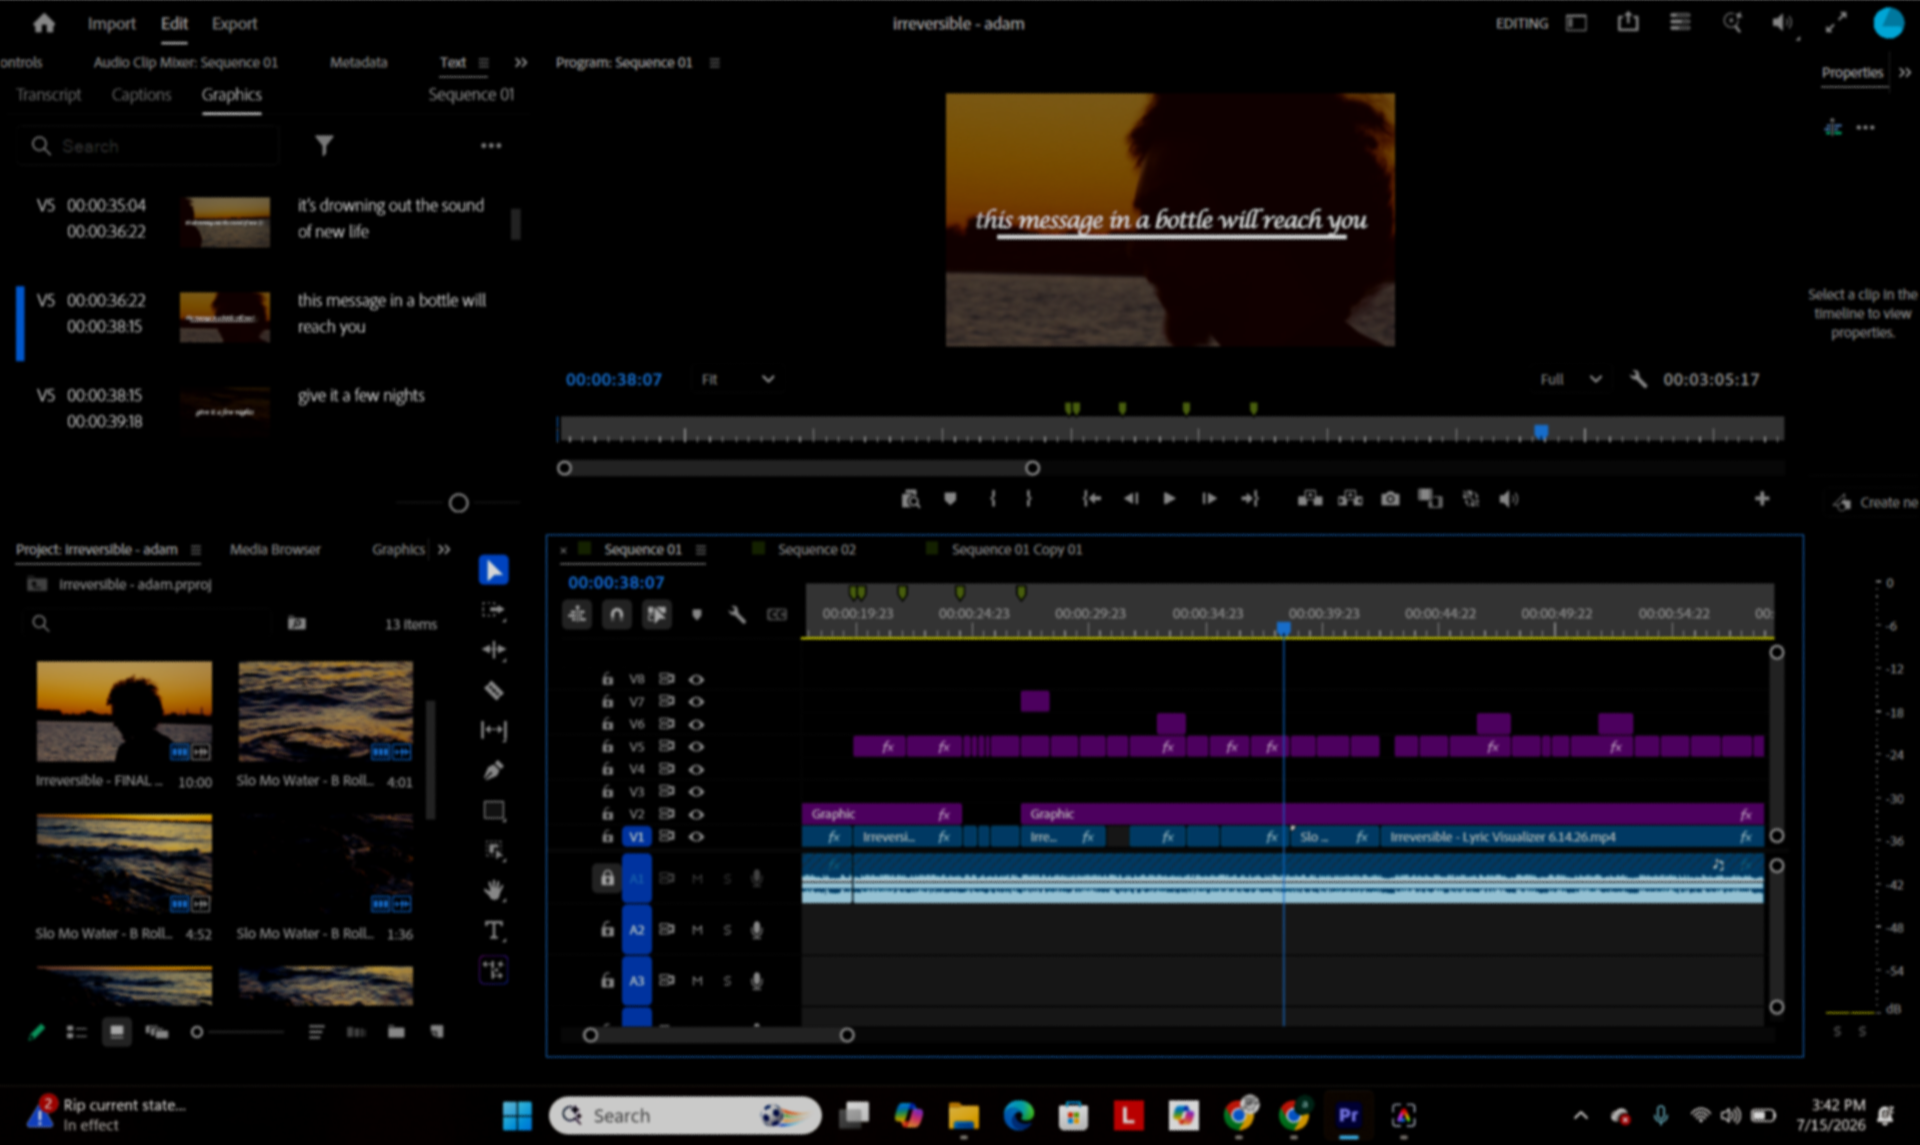The image size is (1920, 1145).
Task: Switch to the Export tab
Action: coord(234,23)
